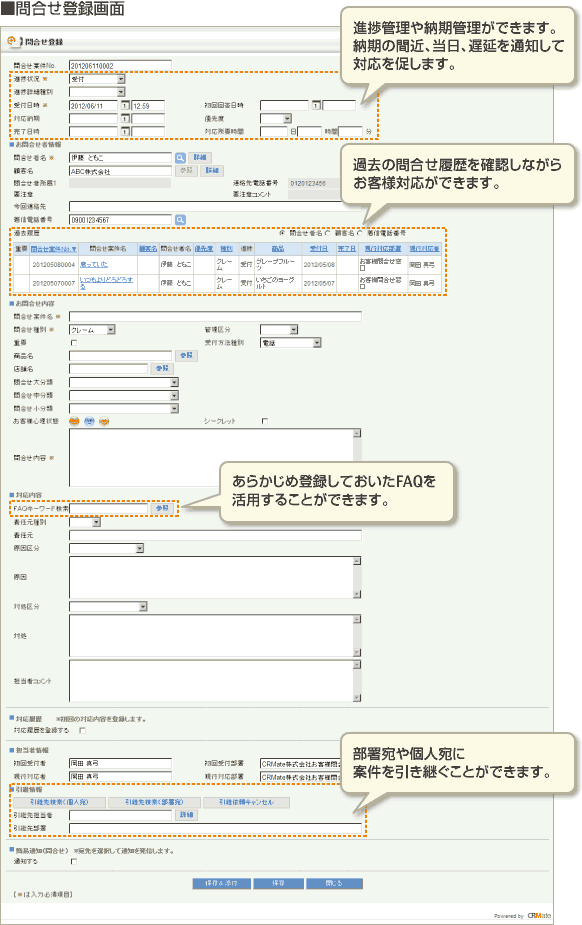582x925 pixels.
Task: Click magnifier icon beside incoming phone 09001234567
Action: tap(180, 219)
